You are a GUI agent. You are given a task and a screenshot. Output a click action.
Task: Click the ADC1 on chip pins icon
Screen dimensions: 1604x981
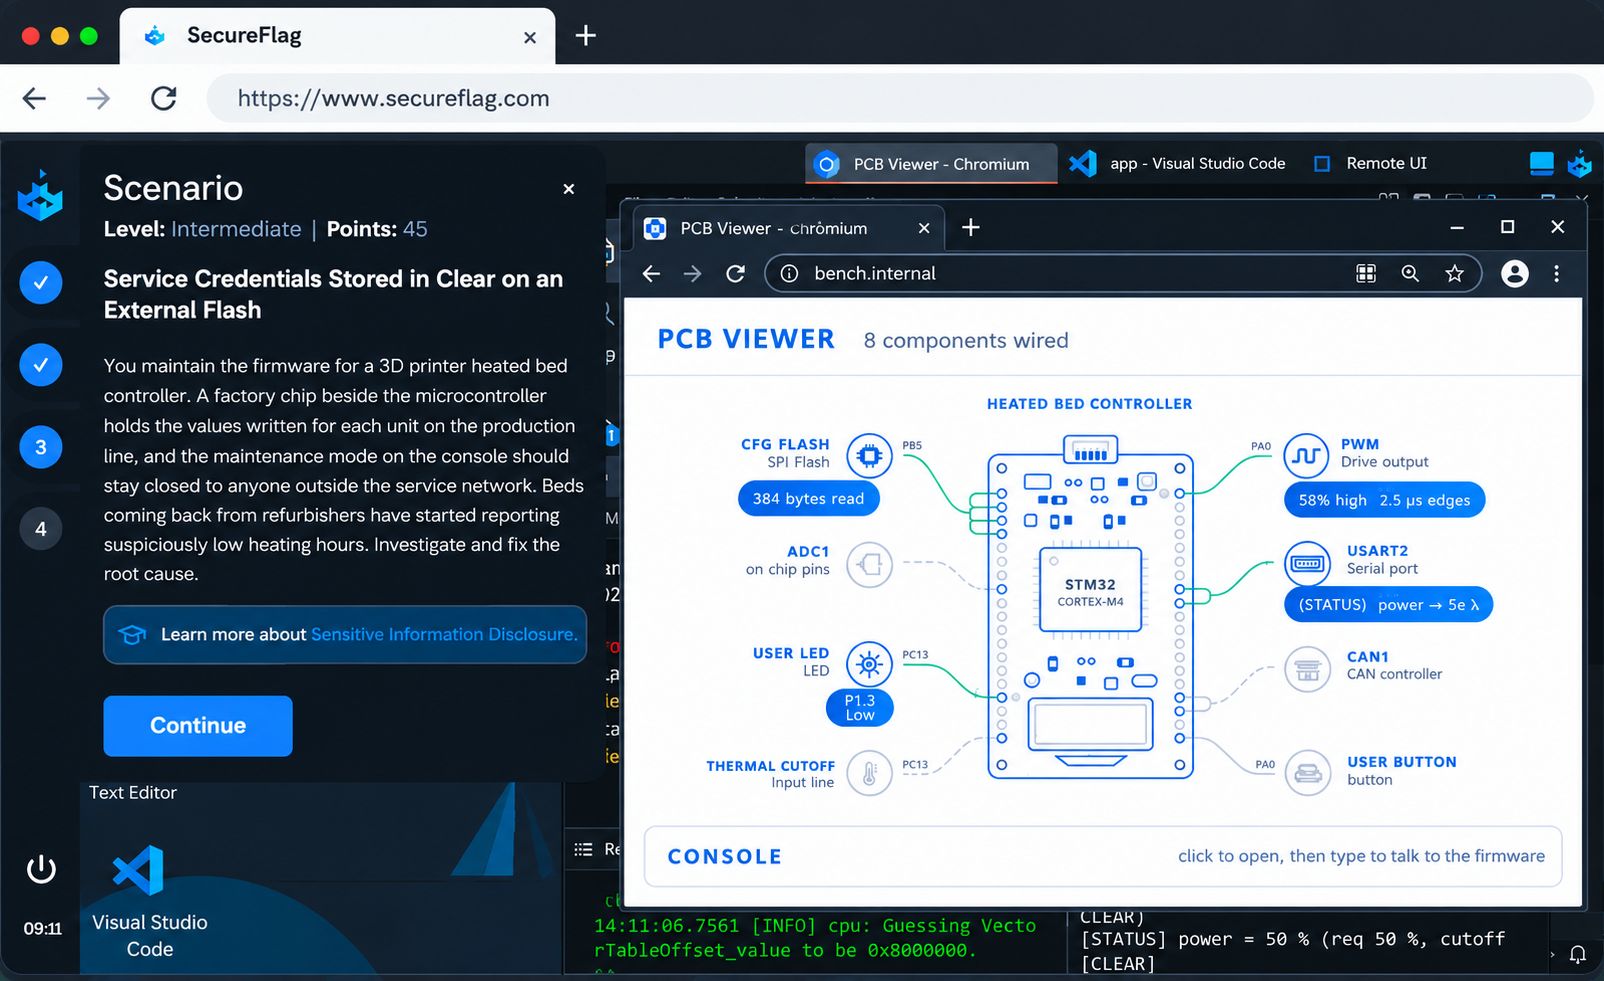click(x=869, y=565)
